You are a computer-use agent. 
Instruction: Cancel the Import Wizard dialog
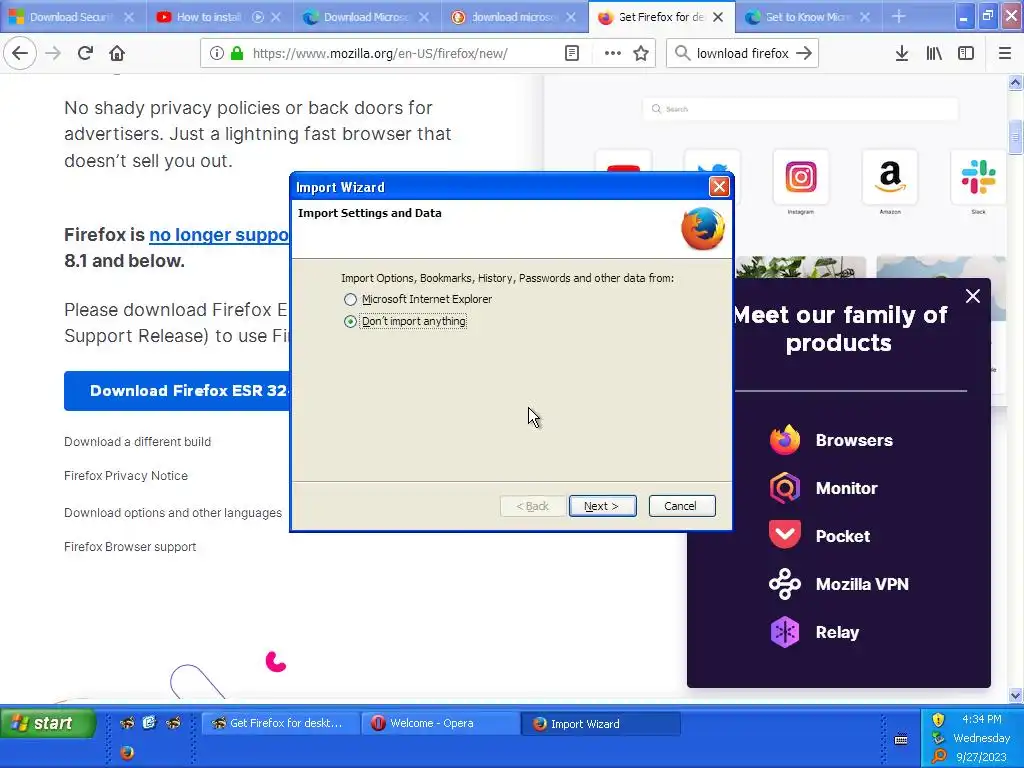pyautogui.click(x=682, y=506)
